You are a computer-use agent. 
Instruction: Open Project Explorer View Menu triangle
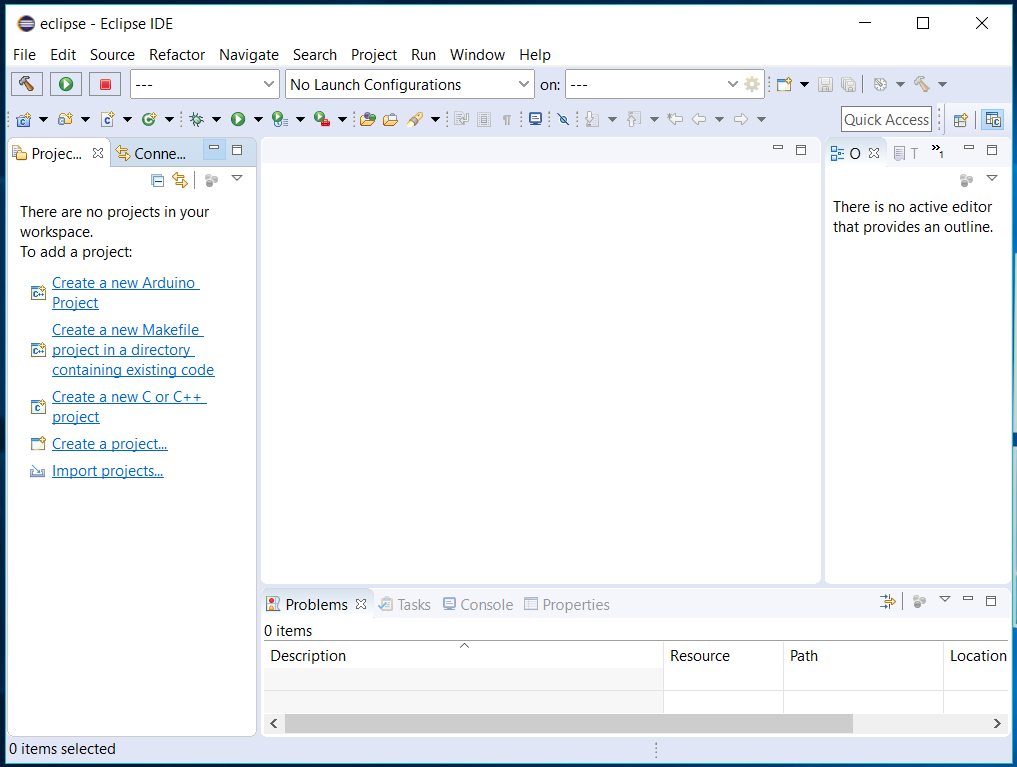point(237,178)
